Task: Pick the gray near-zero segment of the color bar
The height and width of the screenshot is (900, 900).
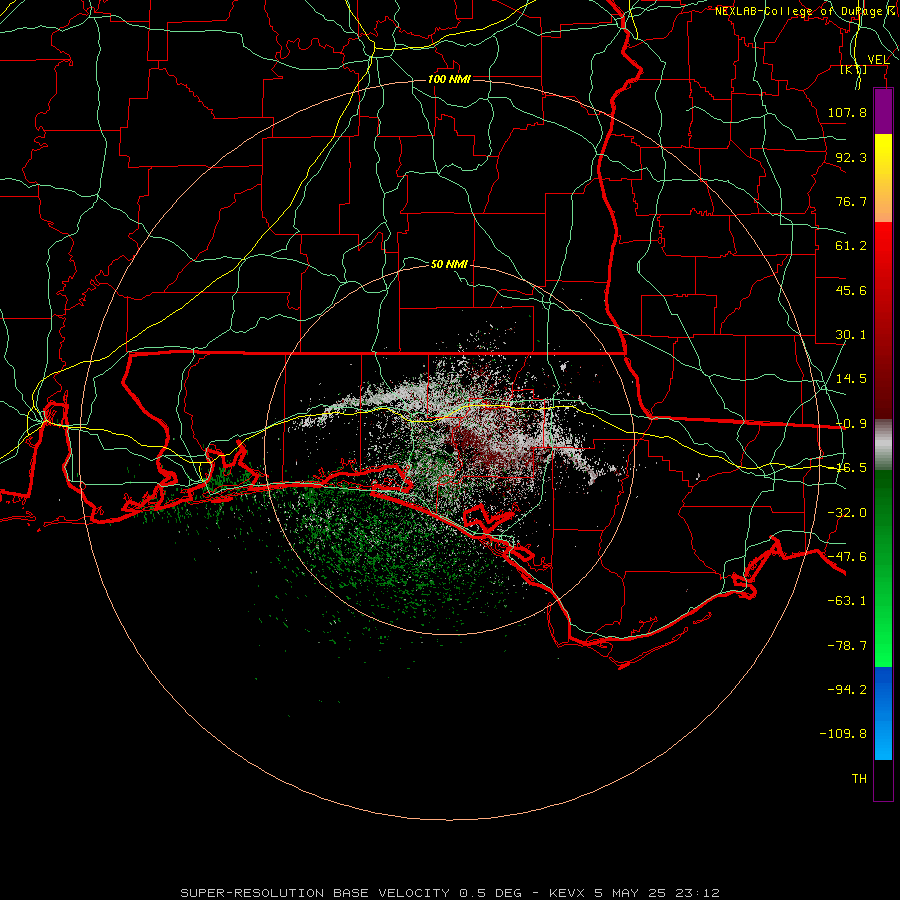Action: pos(883,444)
